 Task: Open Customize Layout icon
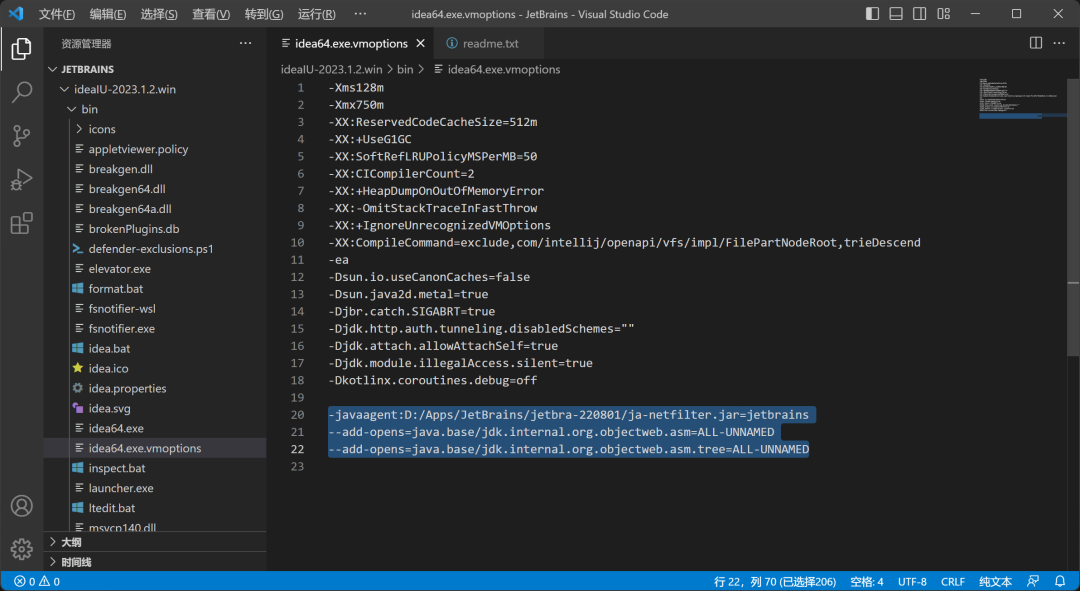pyautogui.click(x=943, y=14)
